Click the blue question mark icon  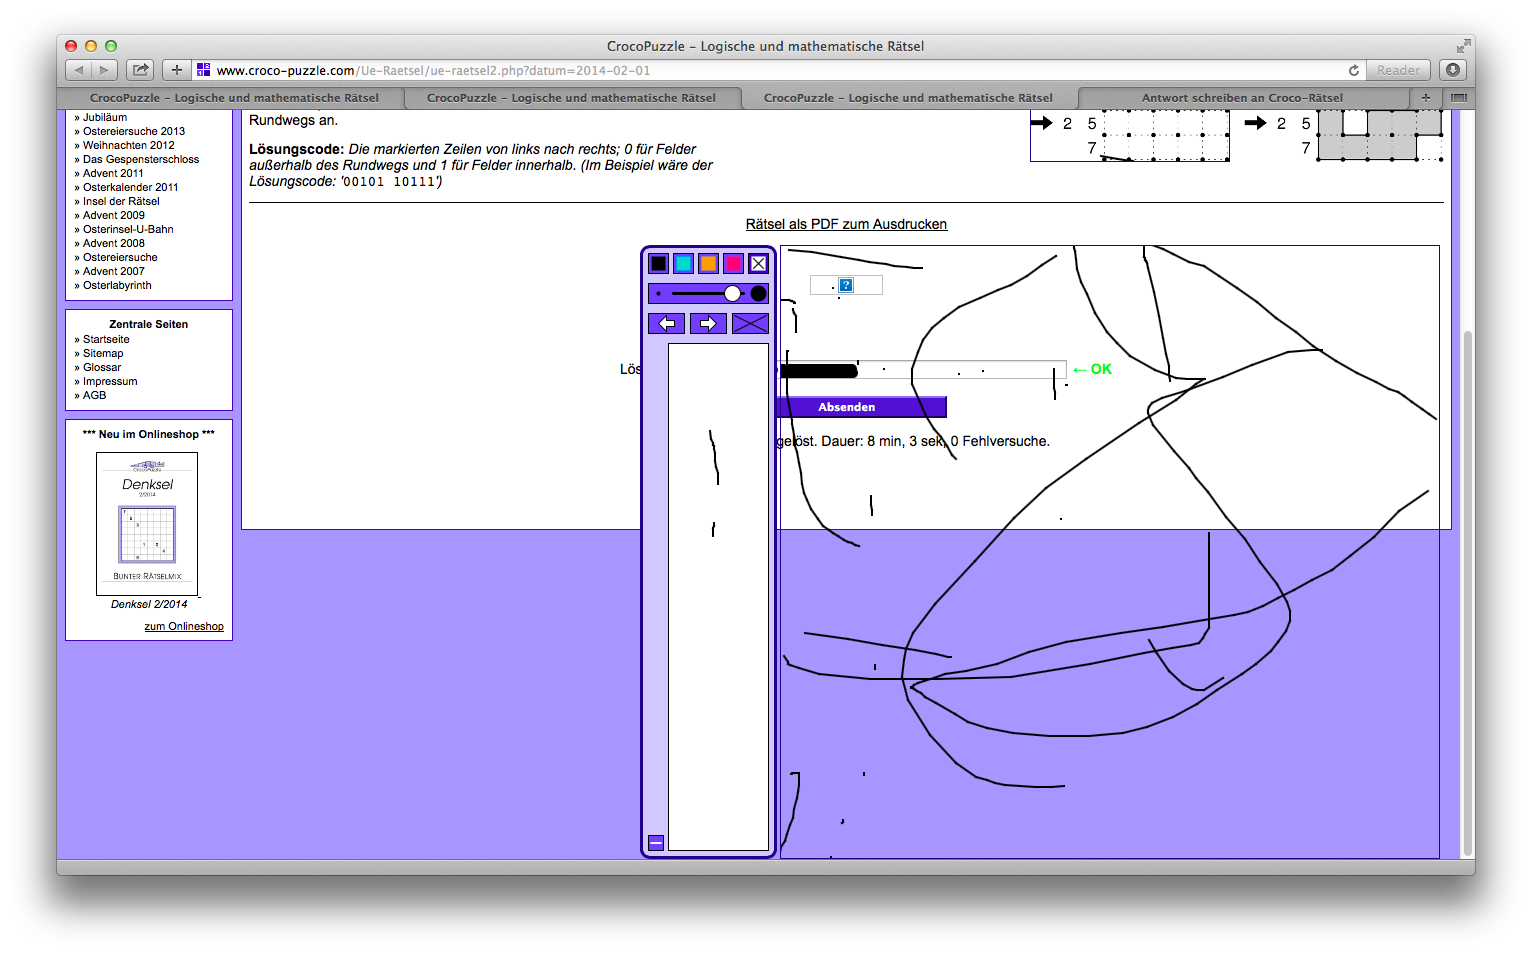[x=846, y=286]
